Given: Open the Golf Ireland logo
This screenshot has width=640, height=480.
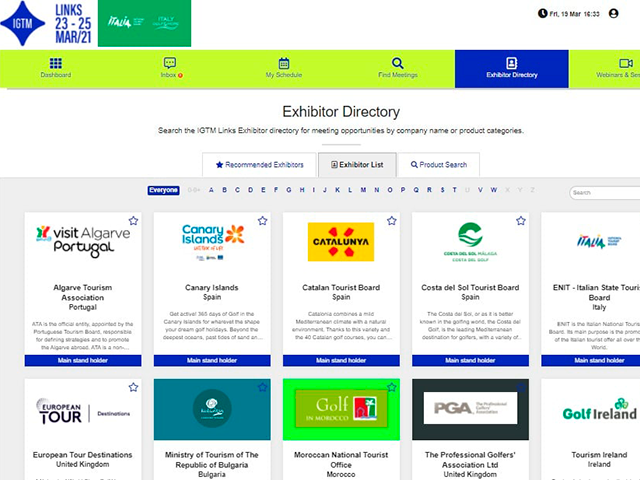Looking at the screenshot, I should [x=599, y=410].
